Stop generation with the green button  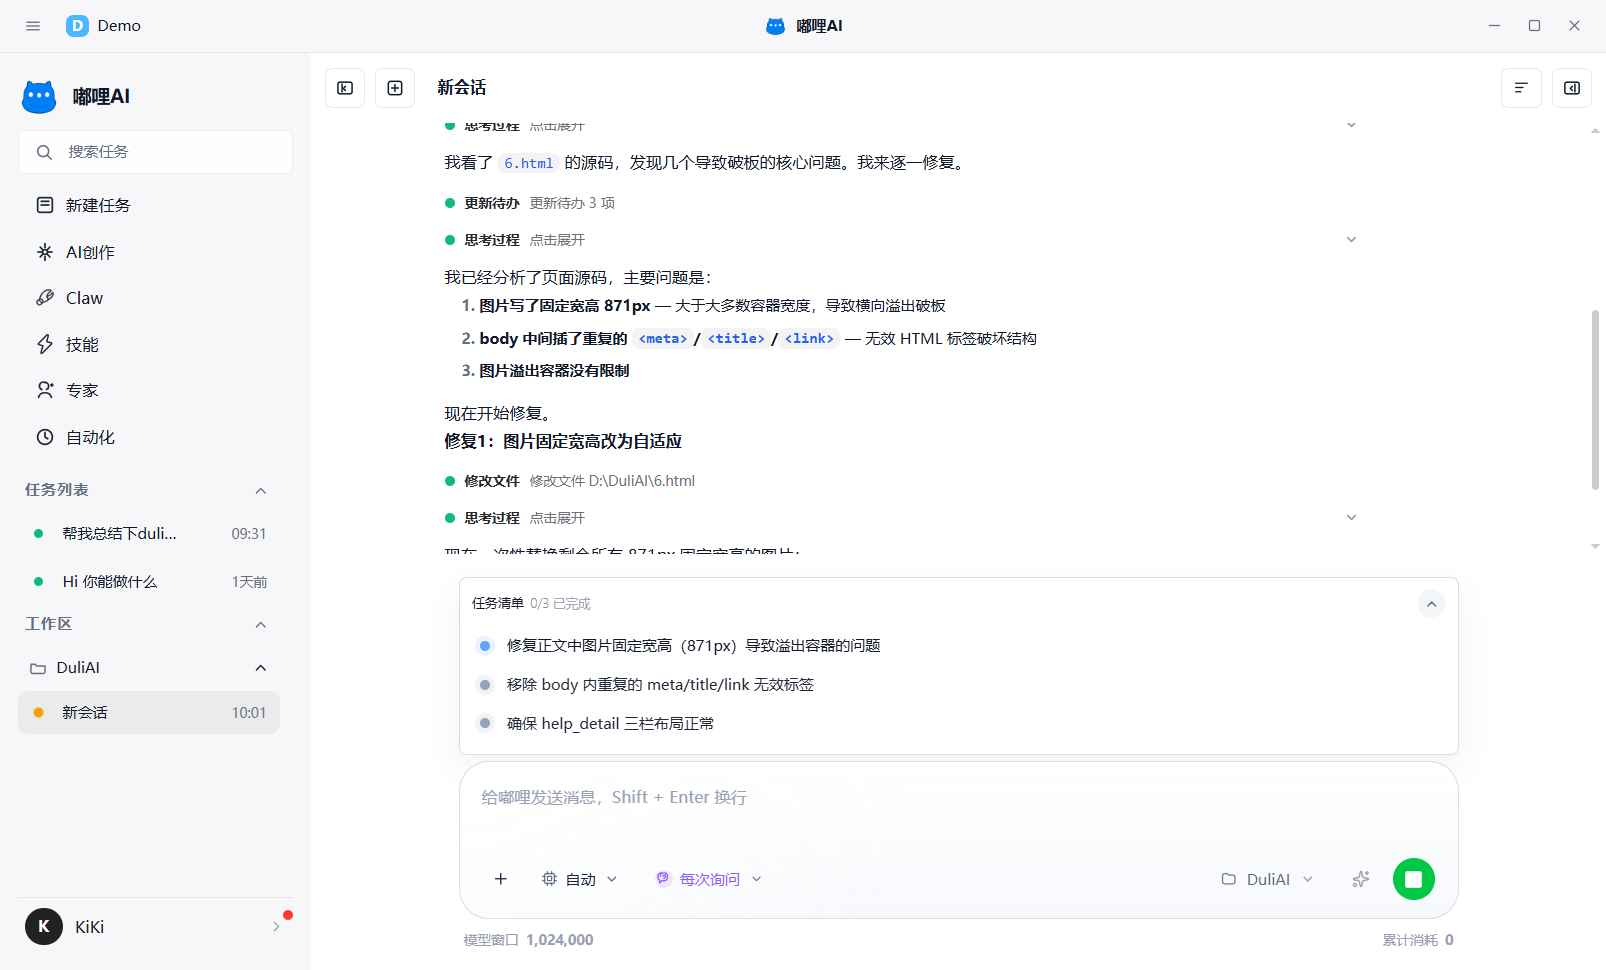coord(1414,879)
